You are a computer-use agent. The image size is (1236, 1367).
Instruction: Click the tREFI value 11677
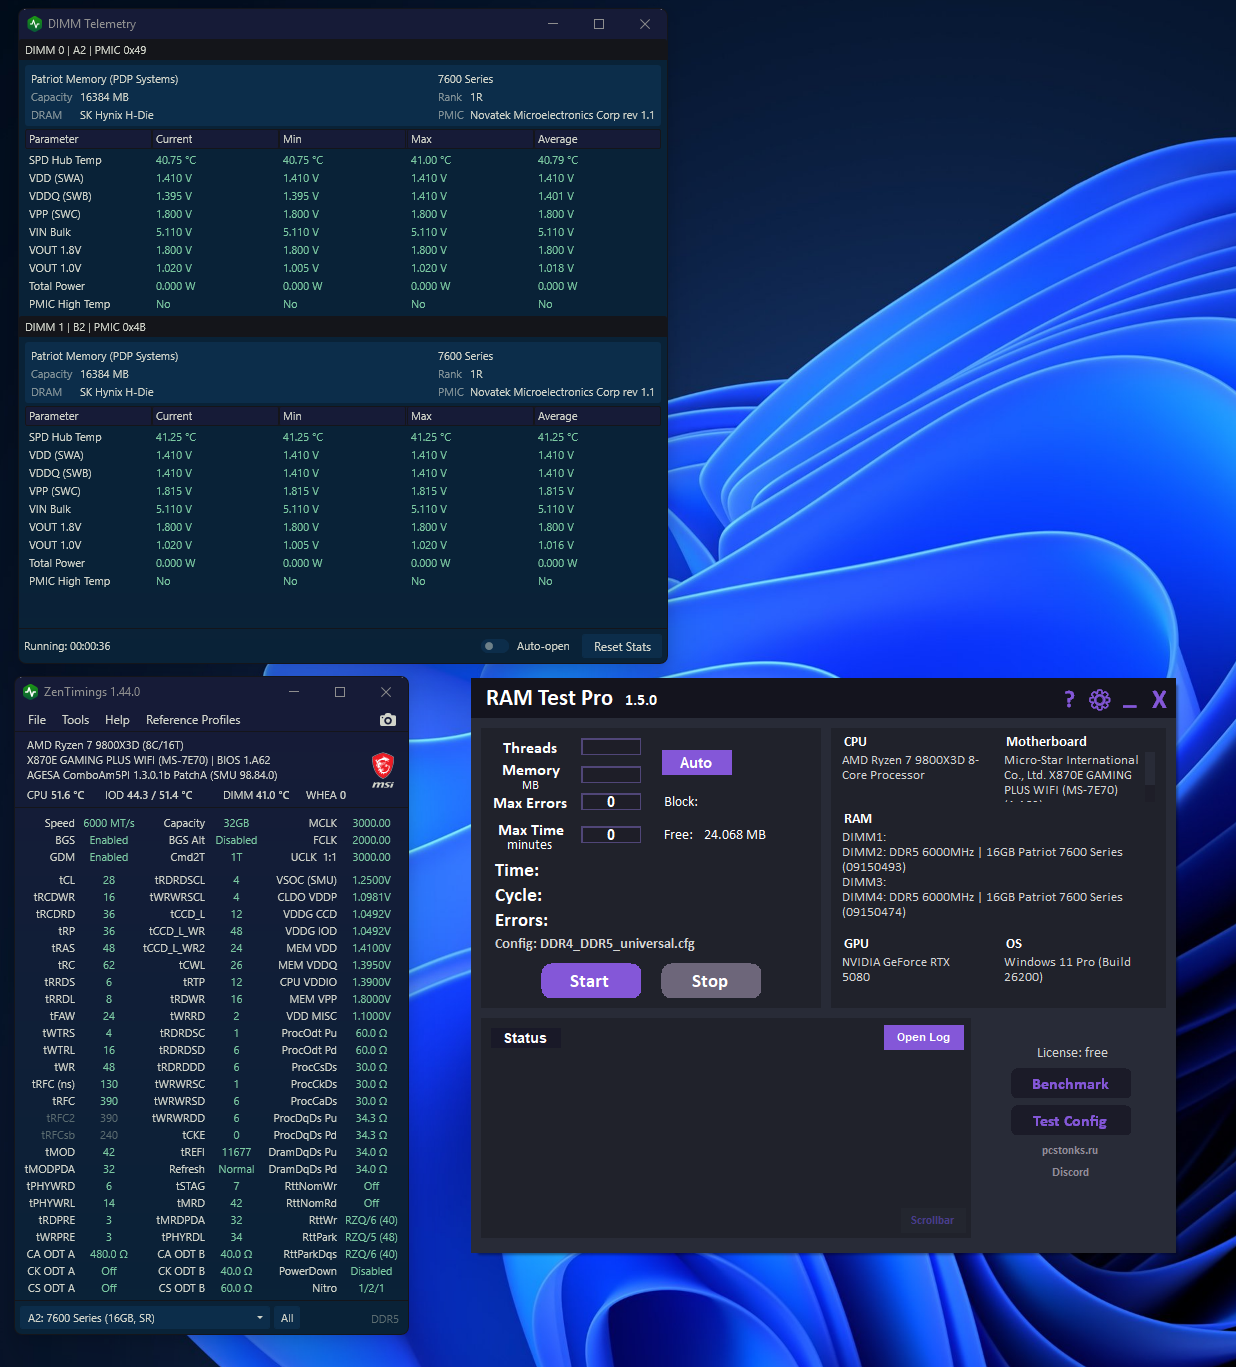coord(236,1152)
